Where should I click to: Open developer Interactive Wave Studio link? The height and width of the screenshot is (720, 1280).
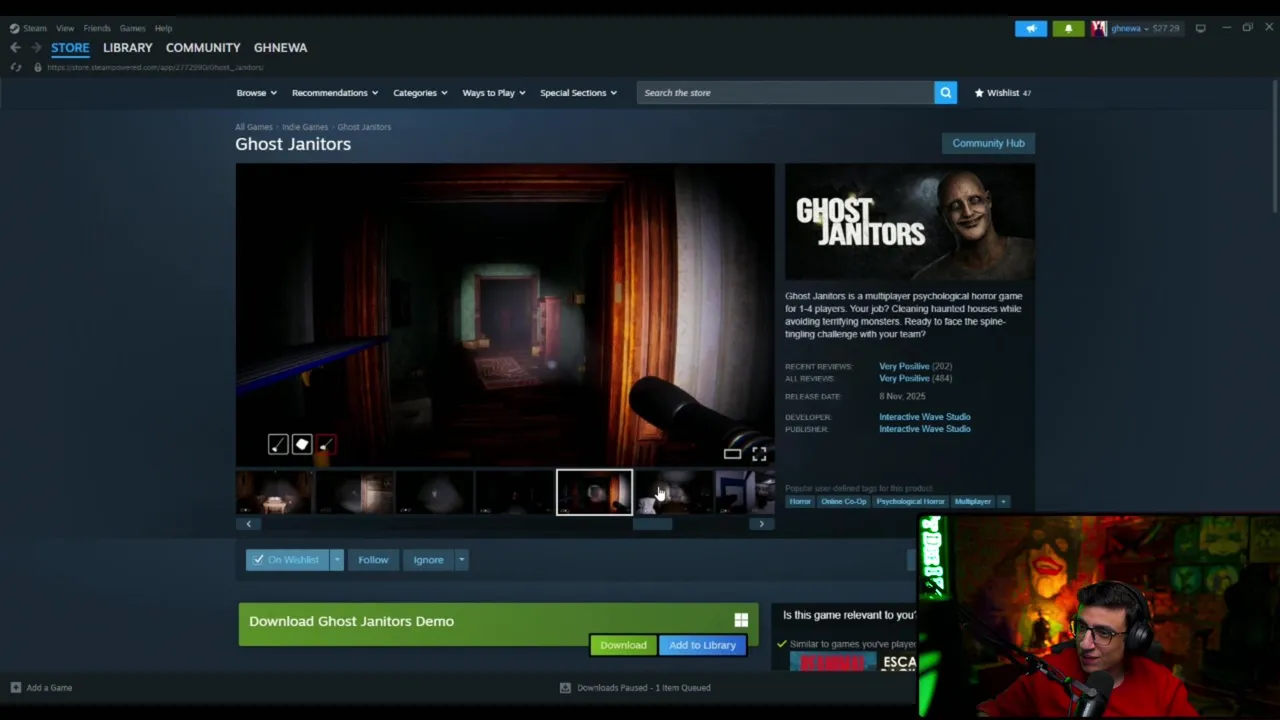(925, 417)
